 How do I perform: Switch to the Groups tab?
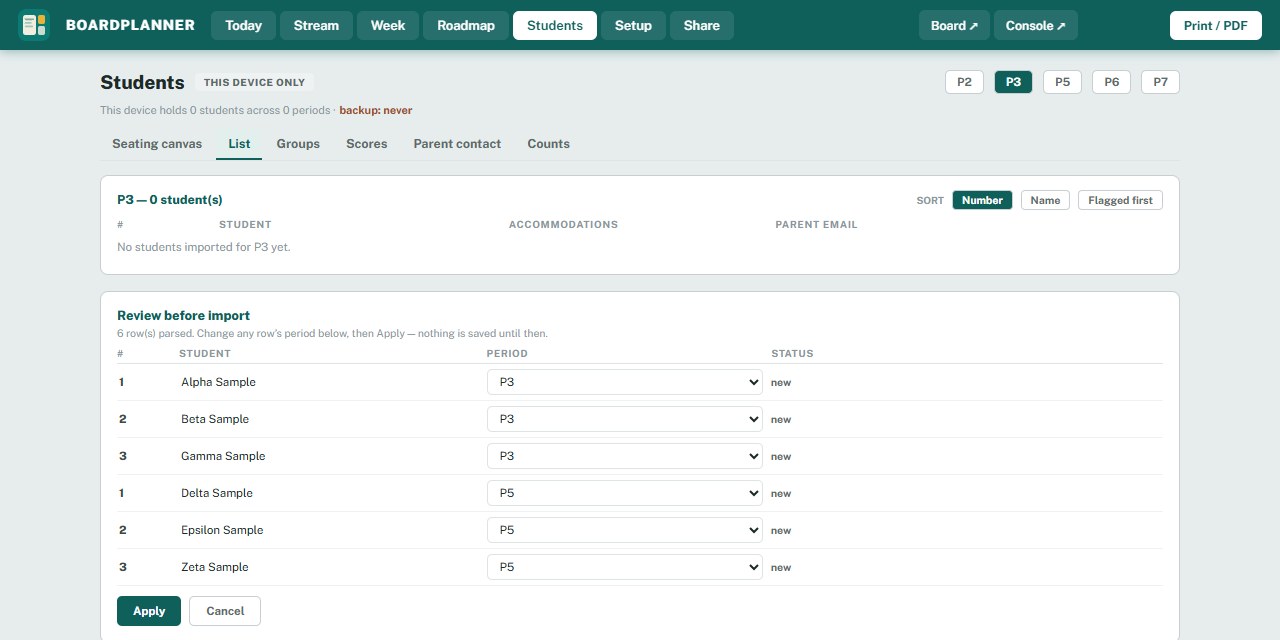tap(298, 144)
